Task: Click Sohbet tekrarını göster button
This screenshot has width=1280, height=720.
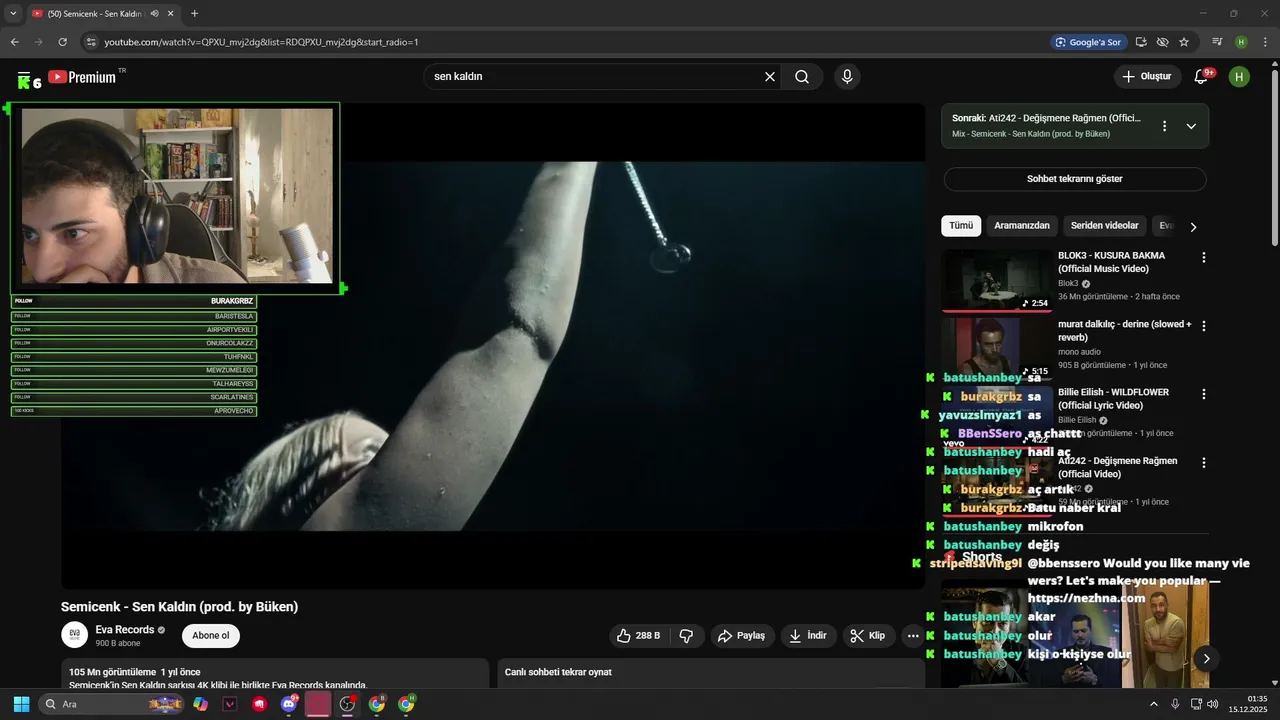Action: coord(1075,179)
